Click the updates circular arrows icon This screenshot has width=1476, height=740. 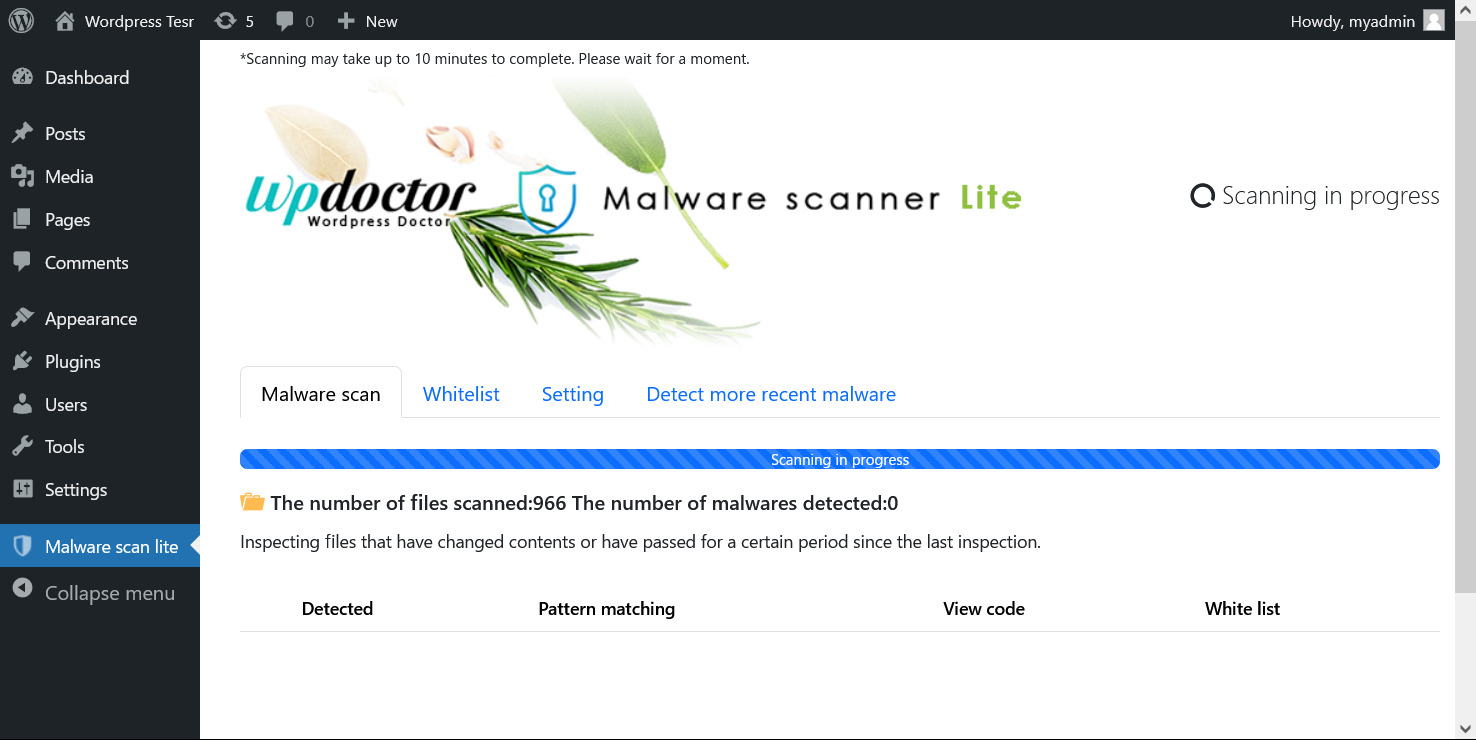226,21
